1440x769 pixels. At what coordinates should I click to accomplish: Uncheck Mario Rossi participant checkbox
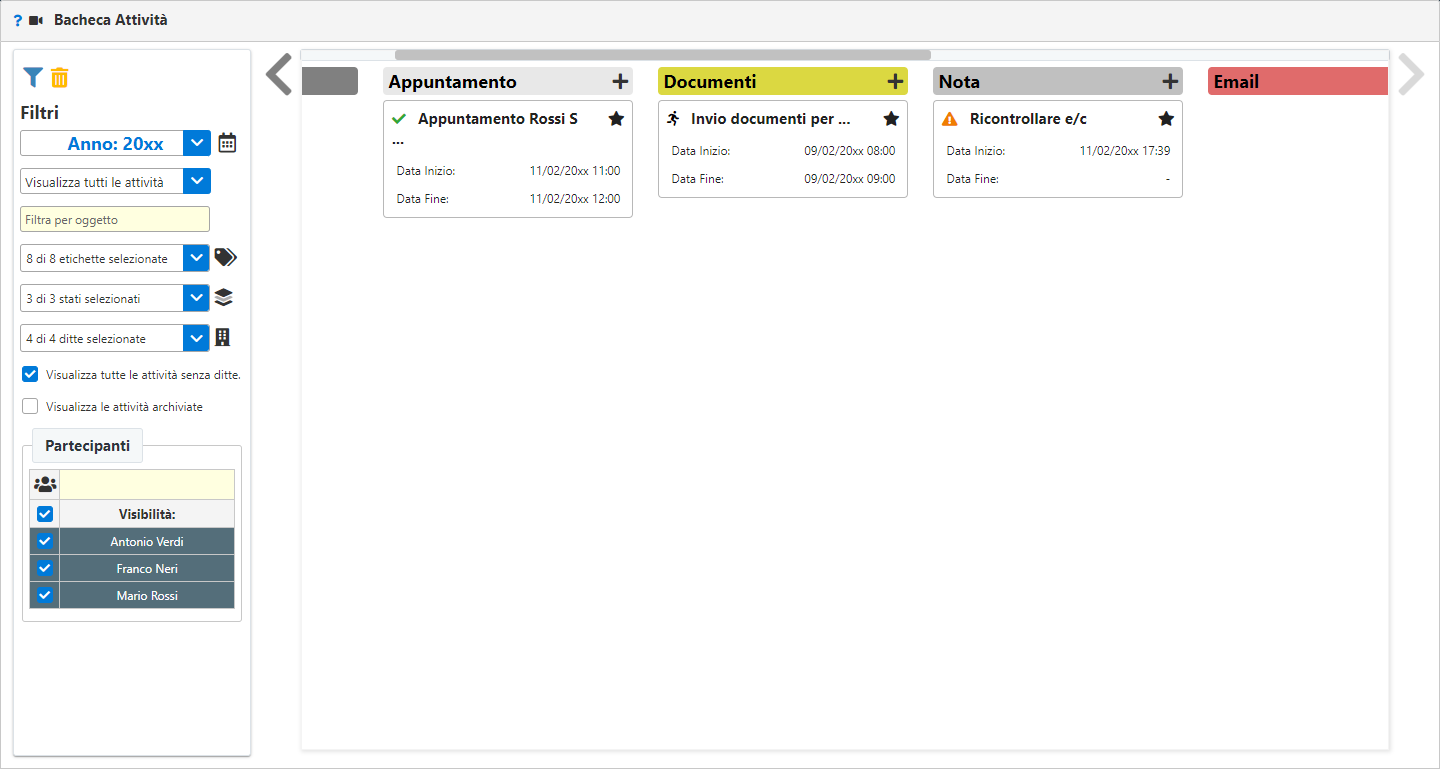click(x=45, y=595)
